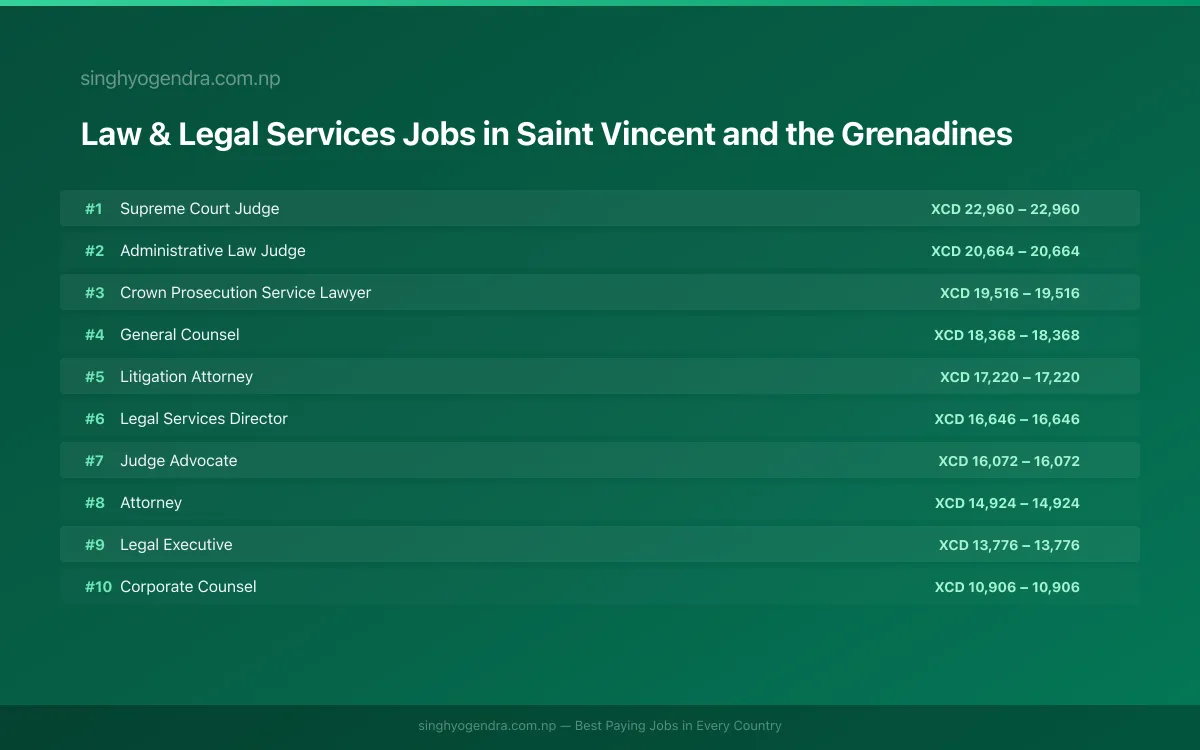1200x750 pixels.
Task: Click salary XCD 17,220 – 17,220
Action: (1010, 377)
